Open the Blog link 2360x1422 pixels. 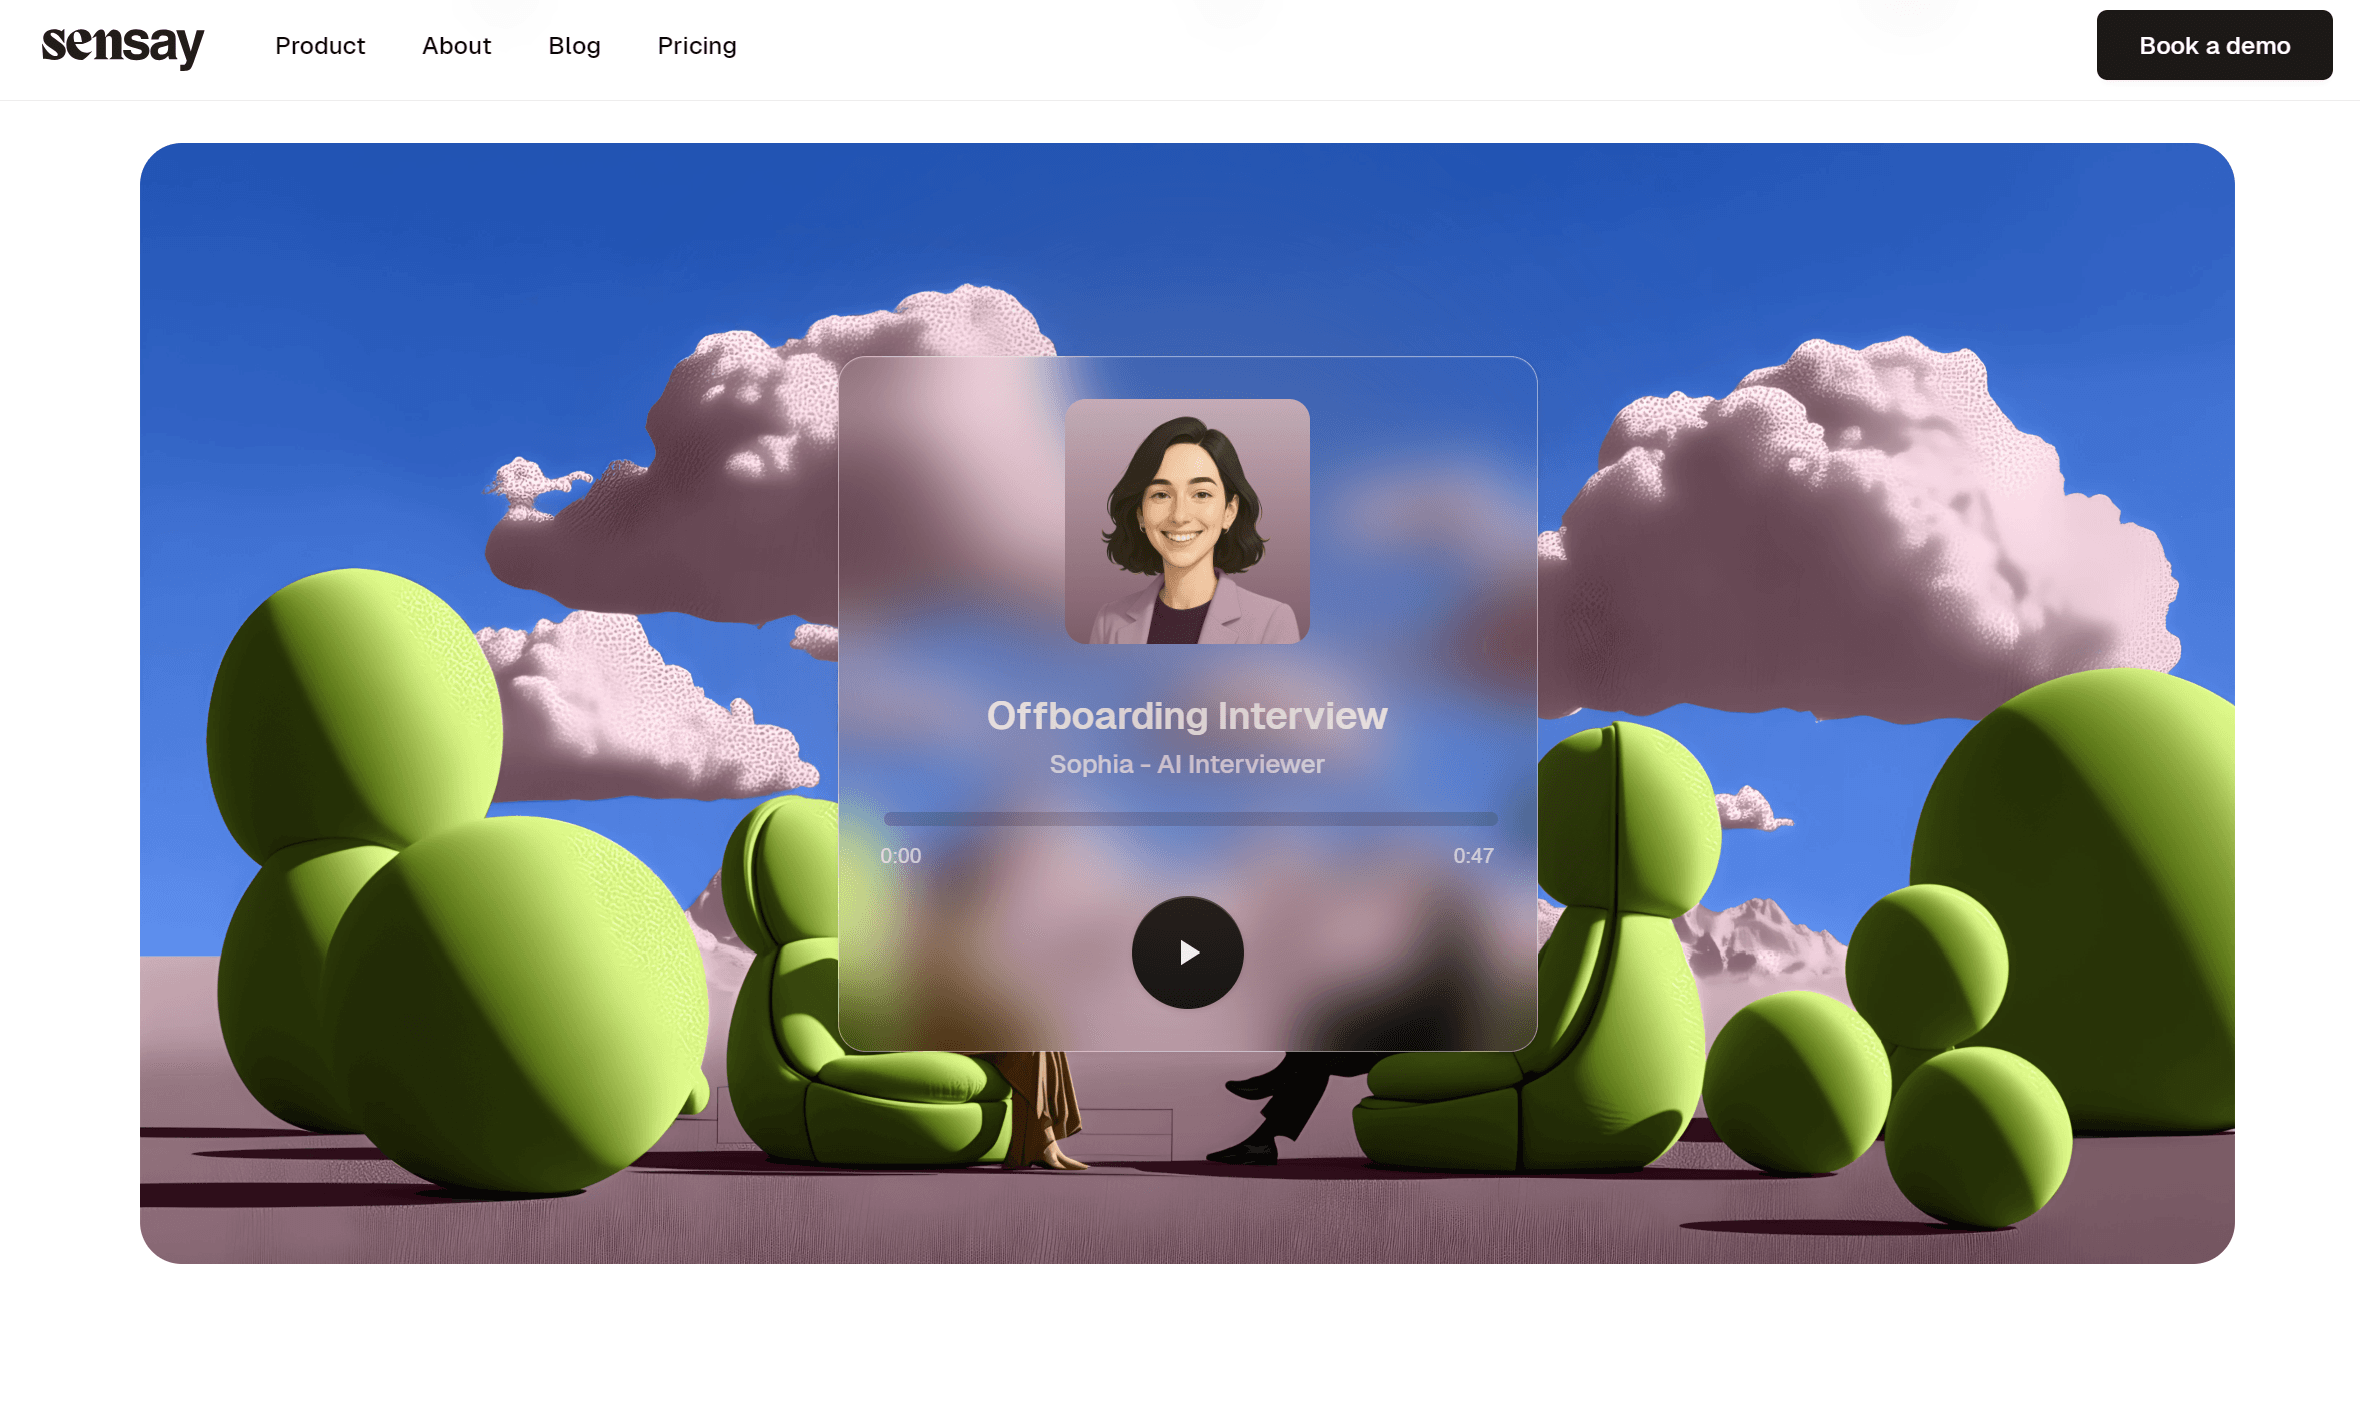574,46
